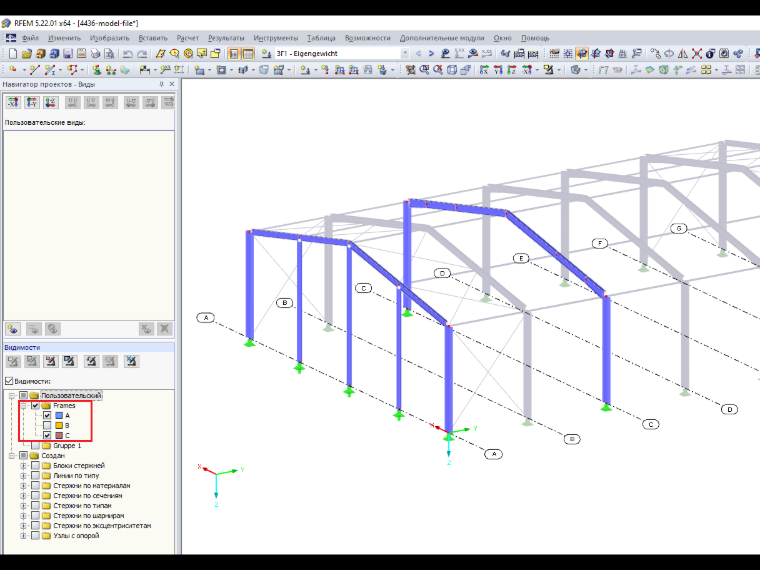Open the Изменить menu
760x570 pixels.
[x=64, y=38]
